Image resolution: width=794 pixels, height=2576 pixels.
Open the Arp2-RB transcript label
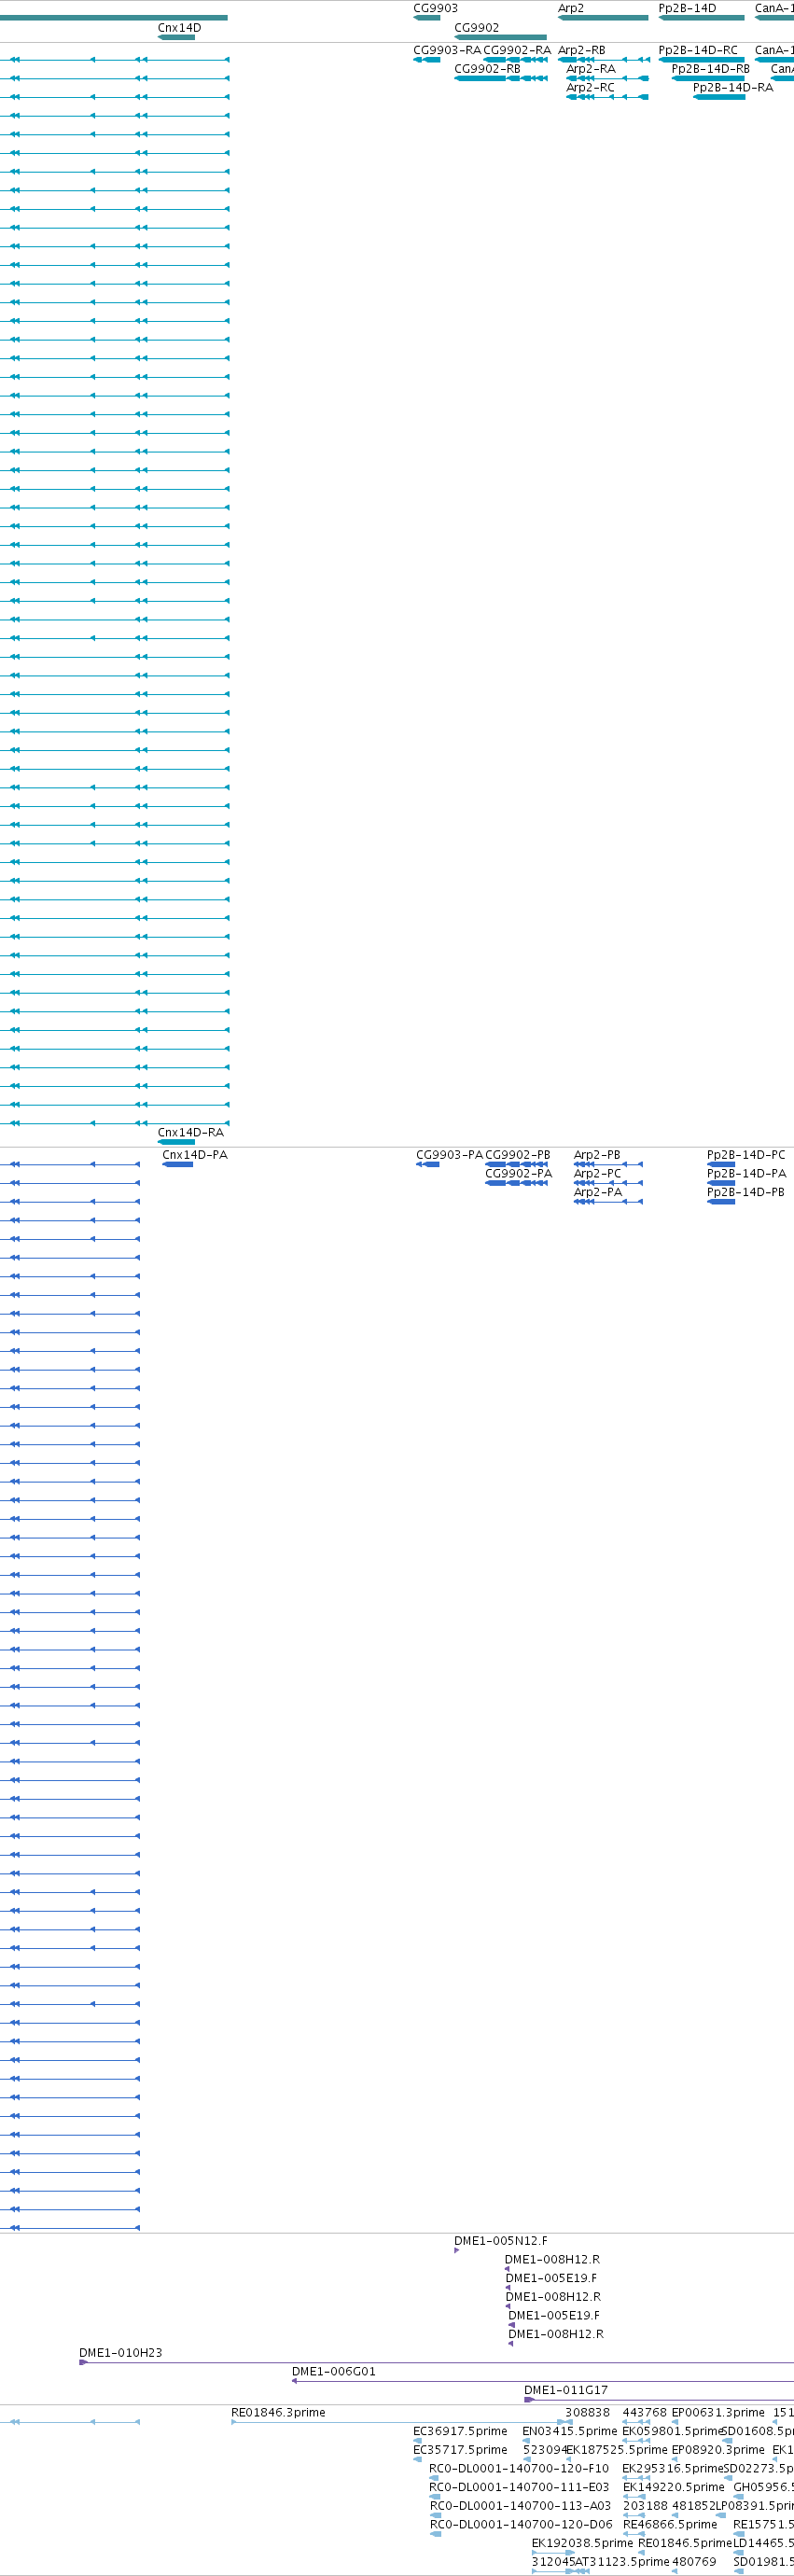click(581, 50)
